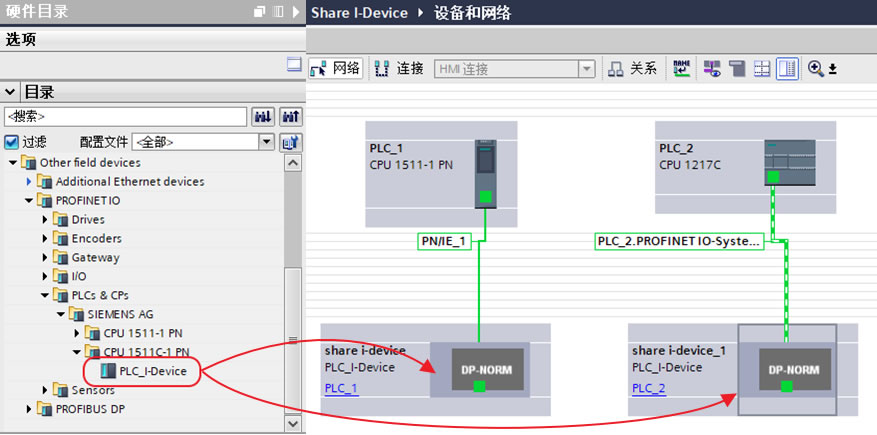Viewport: 877px width, 435px height.
Task: Click the float panel icon in 硬件目录 header
Action: 259,11
